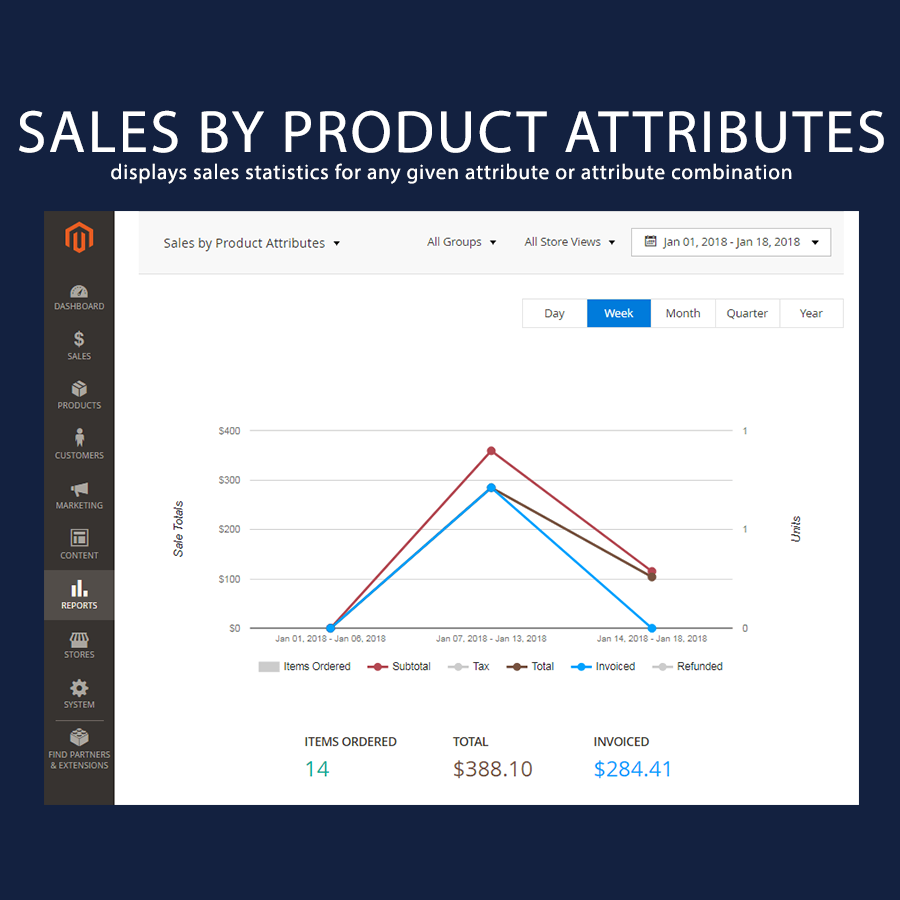Click the Invoiced value $284.41
Image resolution: width=900 pixels, height=900 pixels.
click(633, 769)
